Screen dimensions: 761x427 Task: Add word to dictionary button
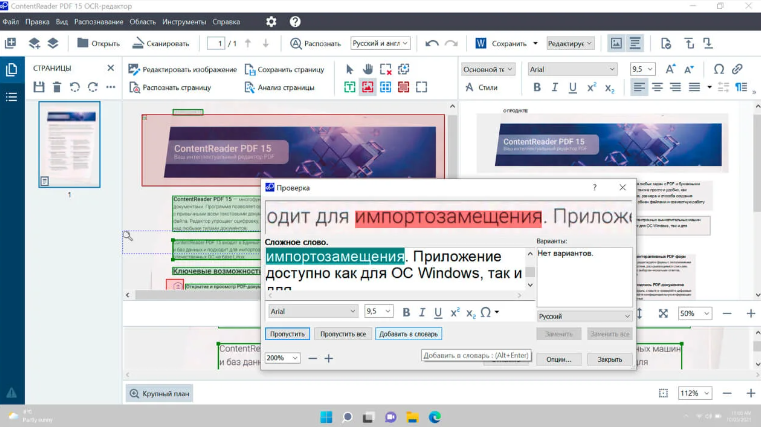(408, 334)
